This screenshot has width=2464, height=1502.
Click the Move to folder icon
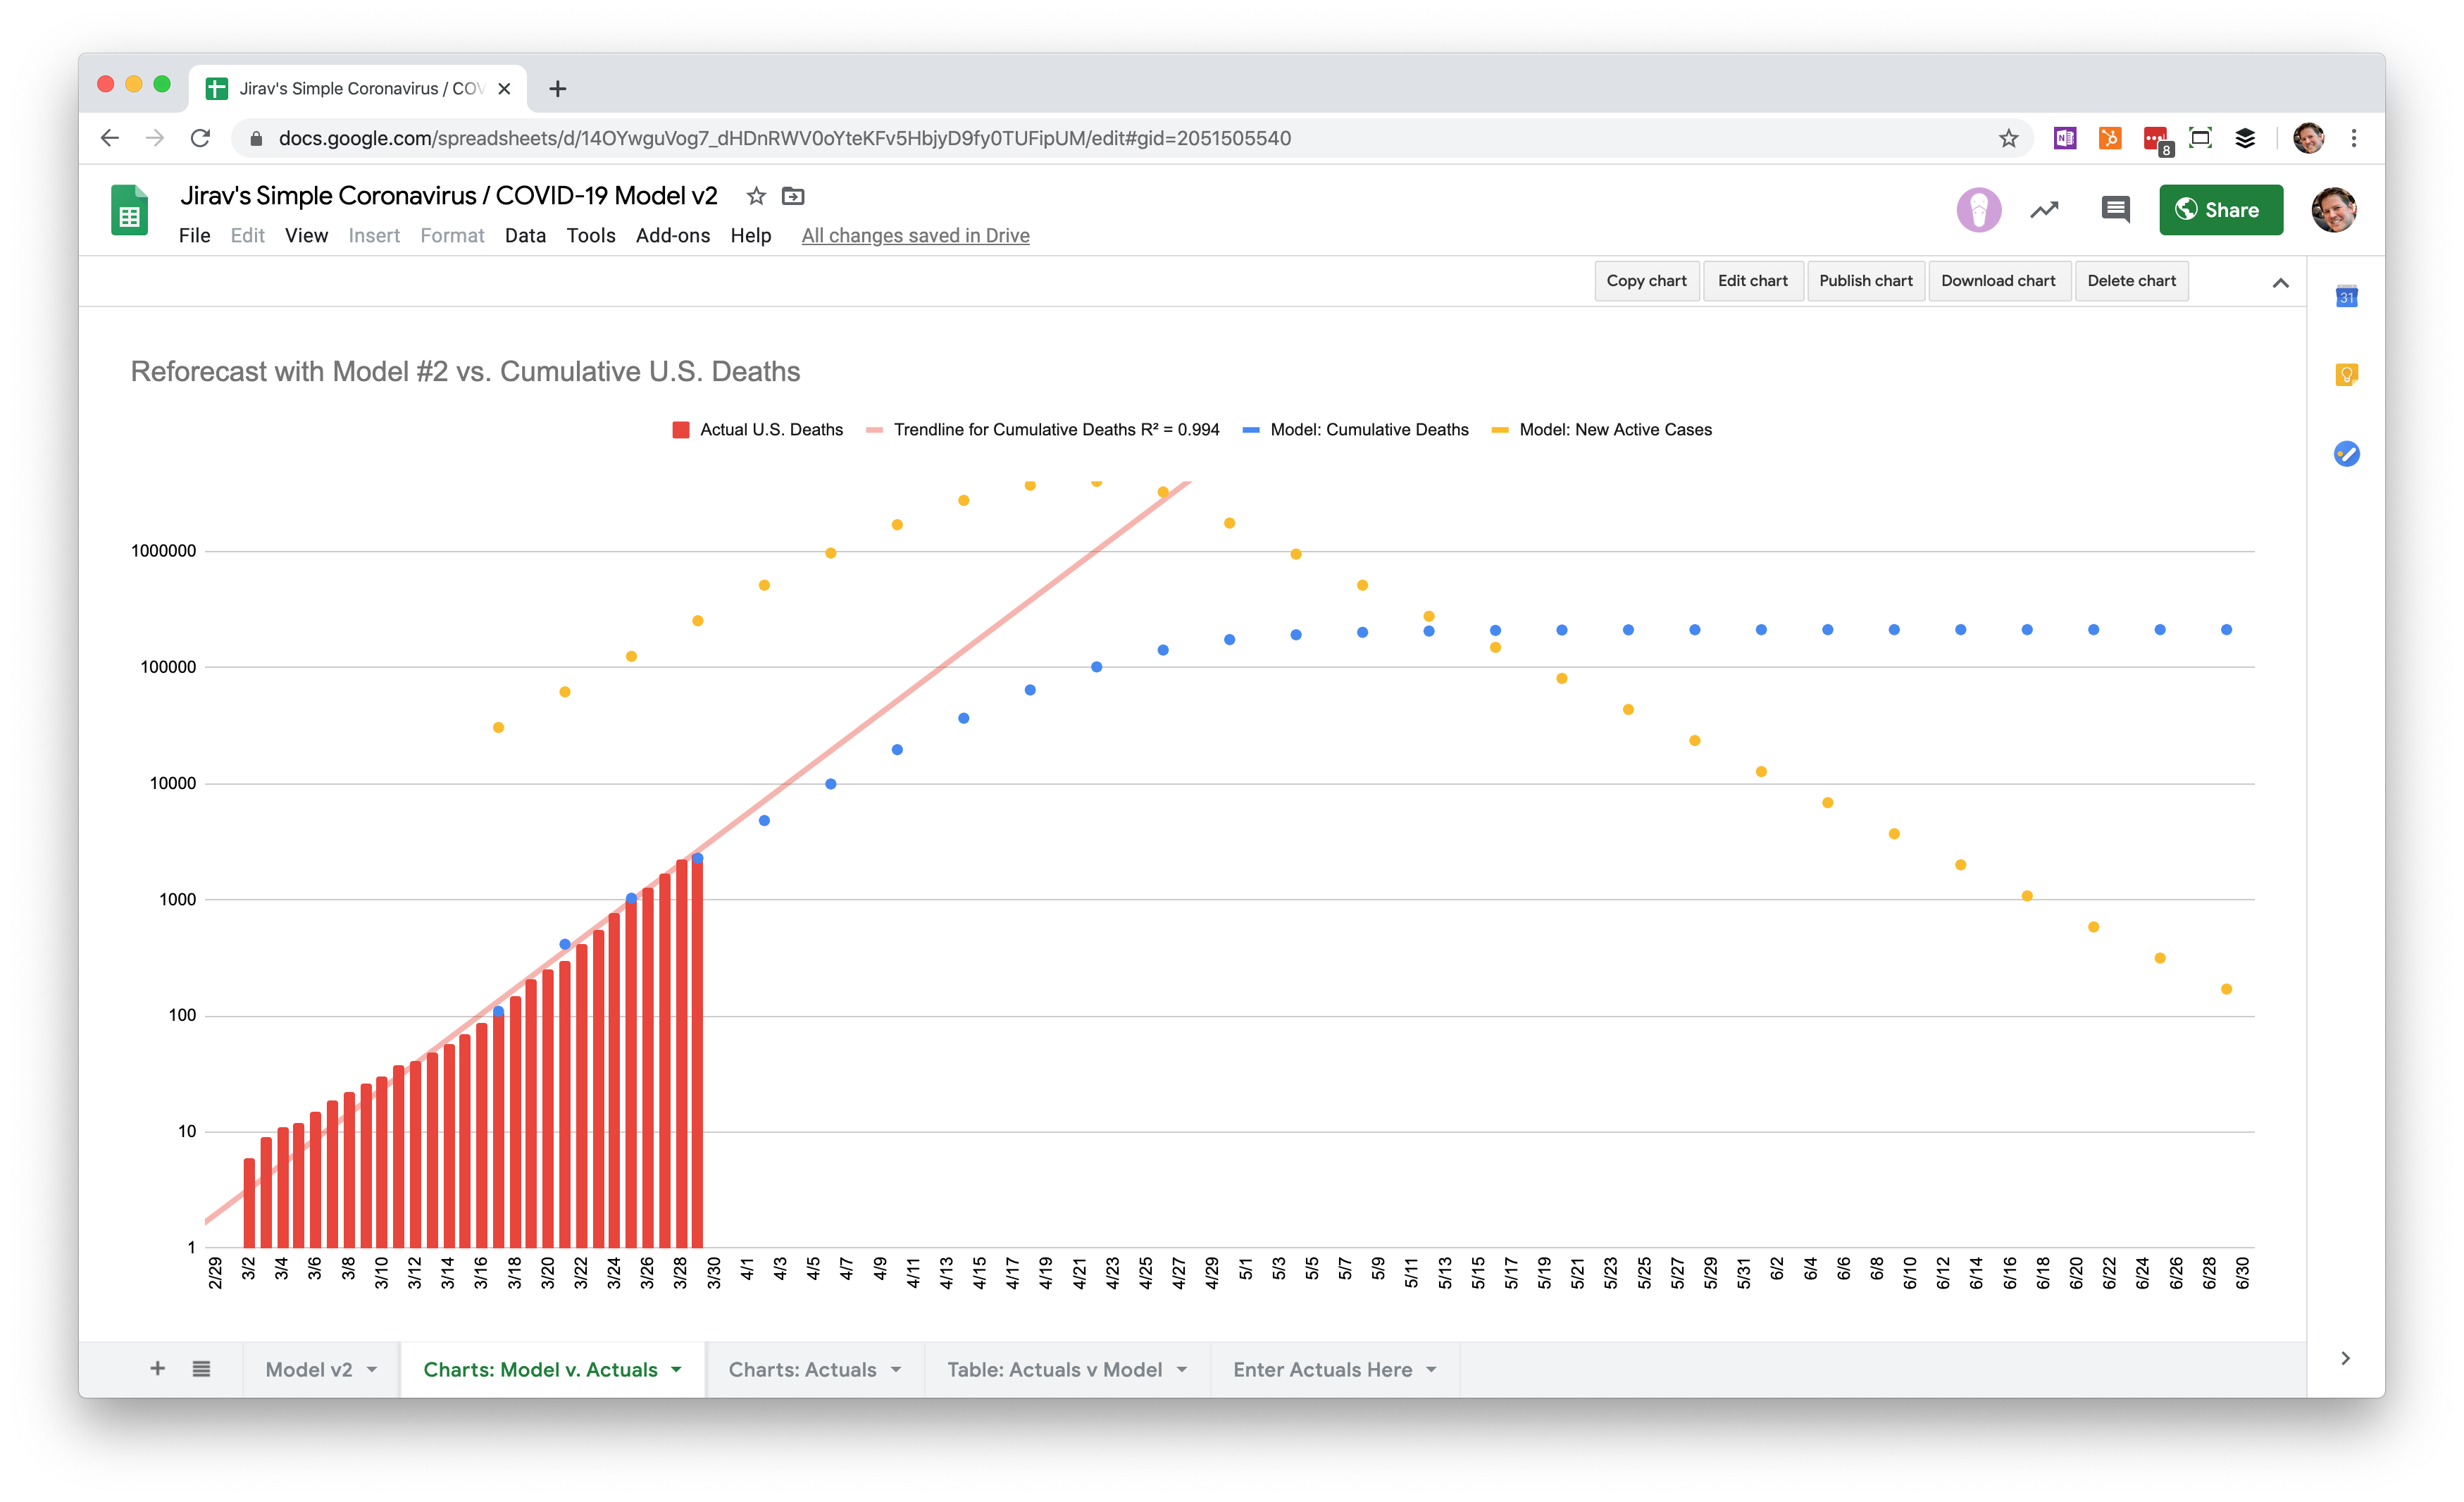pyautogui.click(x=793, y=196)
